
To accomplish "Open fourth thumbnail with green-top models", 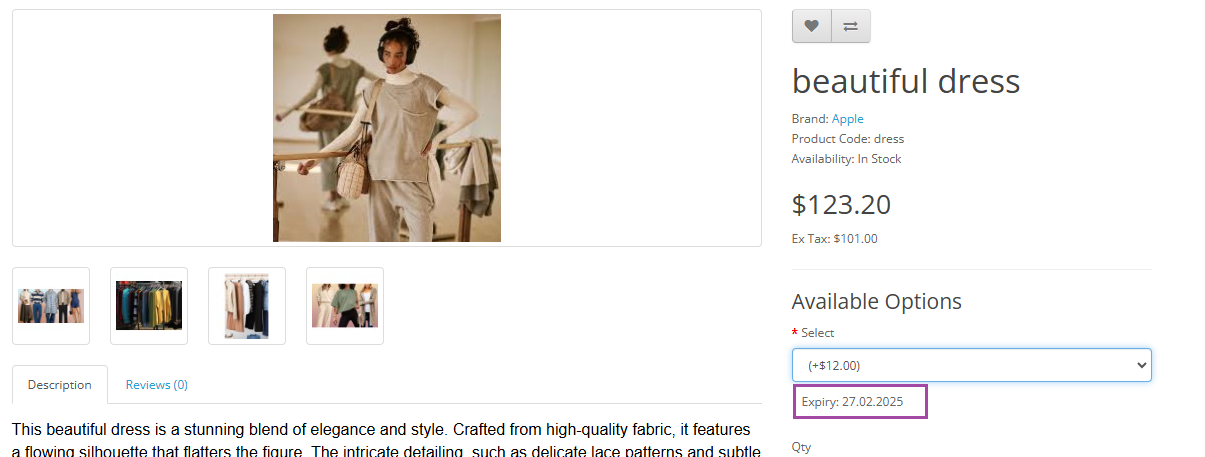I will coord(345,306).
